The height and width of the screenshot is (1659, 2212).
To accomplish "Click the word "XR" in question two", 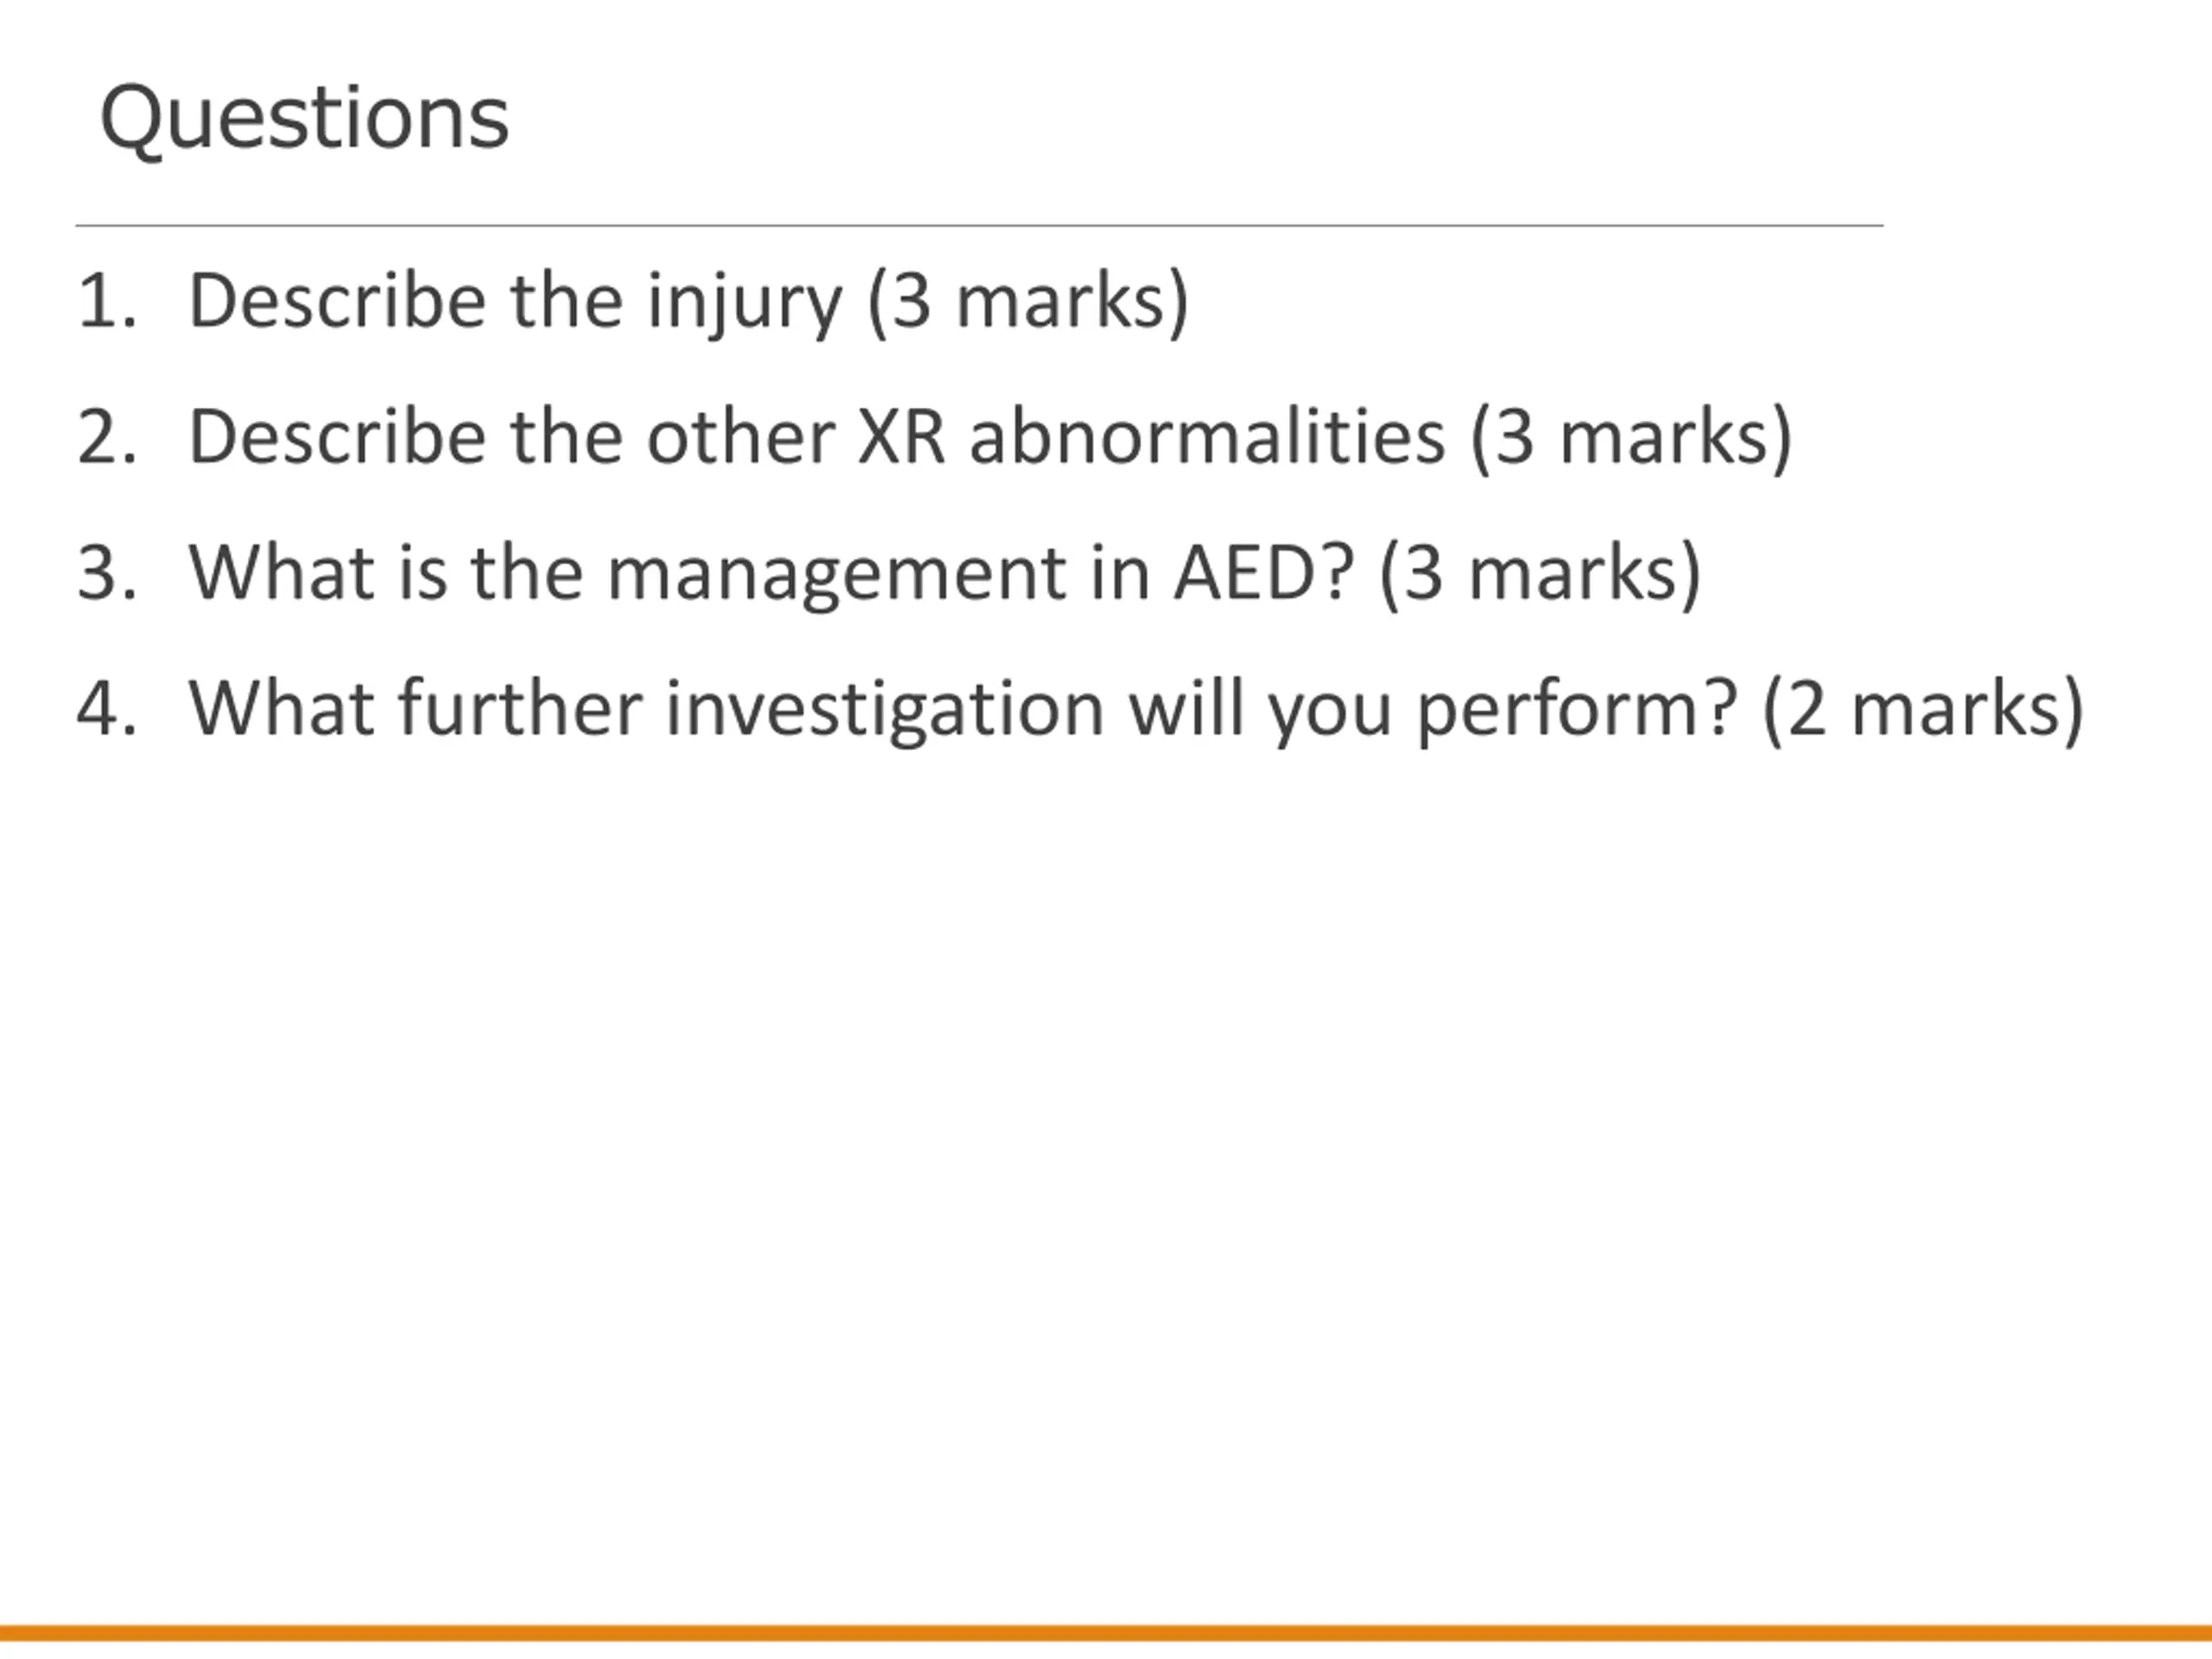I will 902,437.
